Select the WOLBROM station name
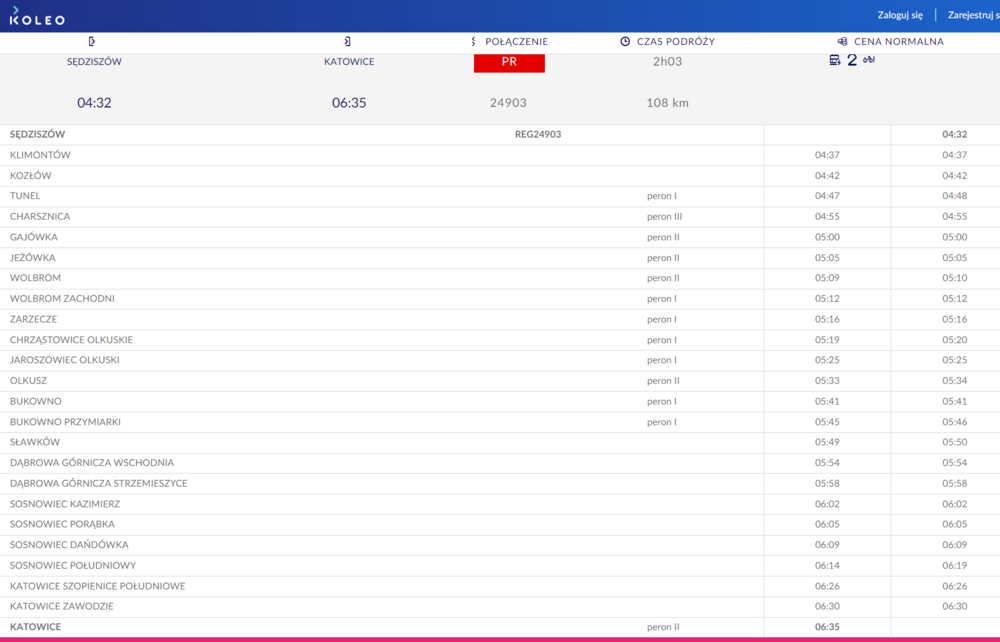 tap(35, 278)
